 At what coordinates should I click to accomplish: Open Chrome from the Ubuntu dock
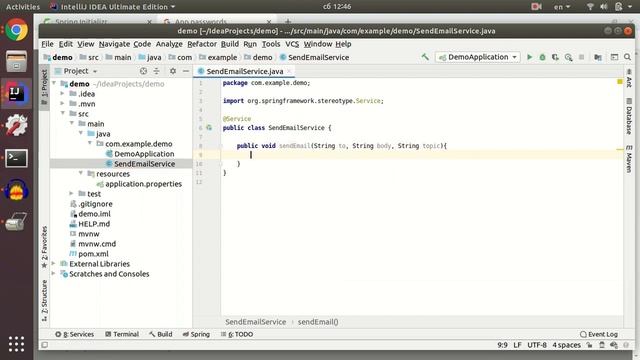click(16, 30)
